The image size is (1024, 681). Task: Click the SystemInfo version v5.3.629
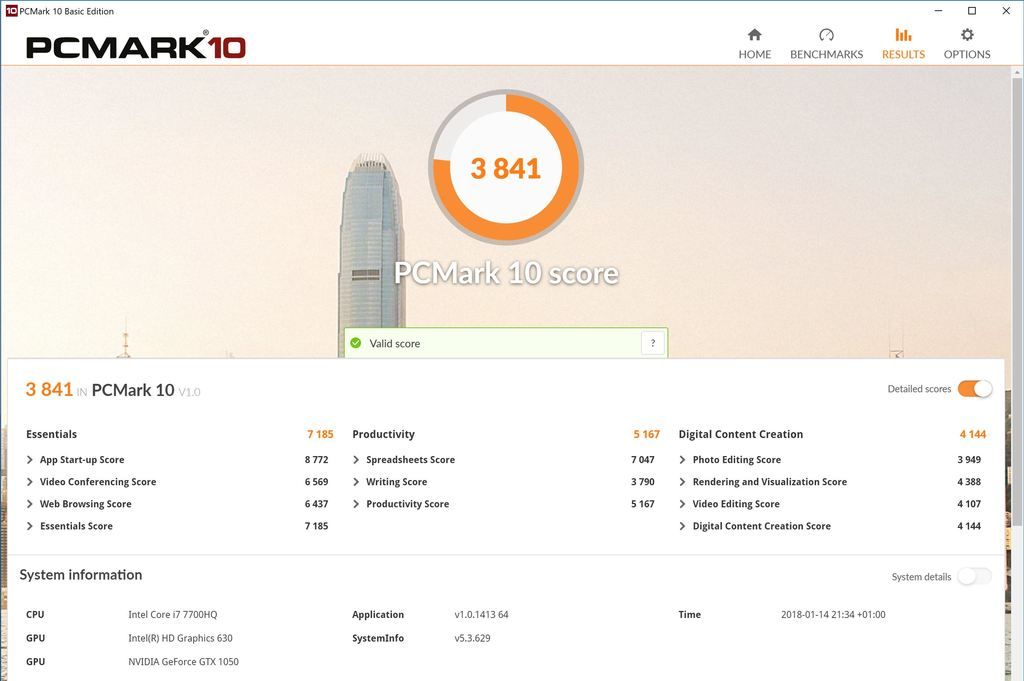pyautogui.click(x=472, y=638)
